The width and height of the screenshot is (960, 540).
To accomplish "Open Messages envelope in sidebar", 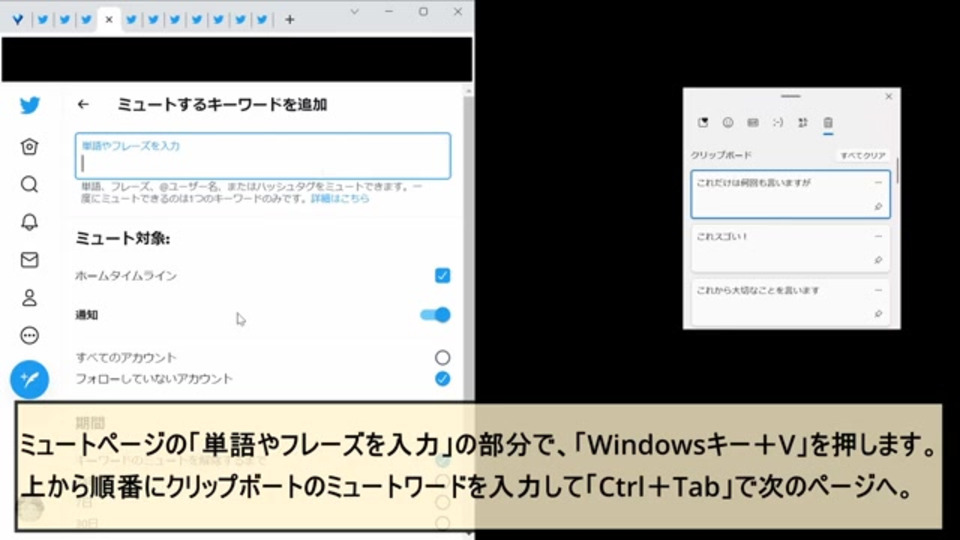I will click(29, 260).
